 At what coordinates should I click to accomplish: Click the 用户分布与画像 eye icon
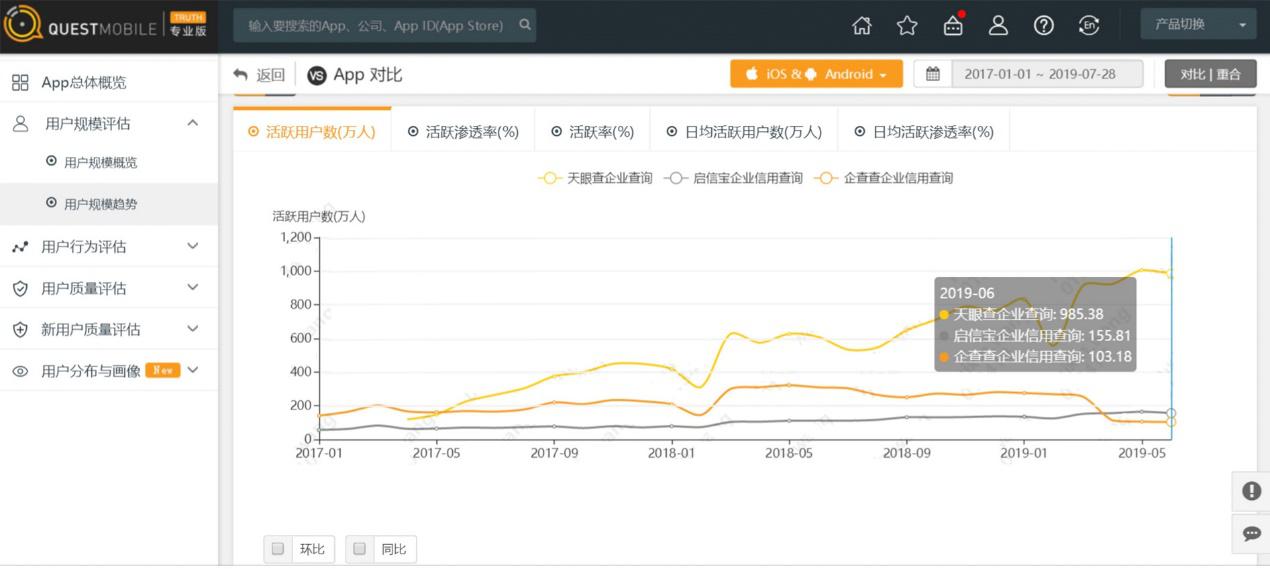tap(20, 371)
